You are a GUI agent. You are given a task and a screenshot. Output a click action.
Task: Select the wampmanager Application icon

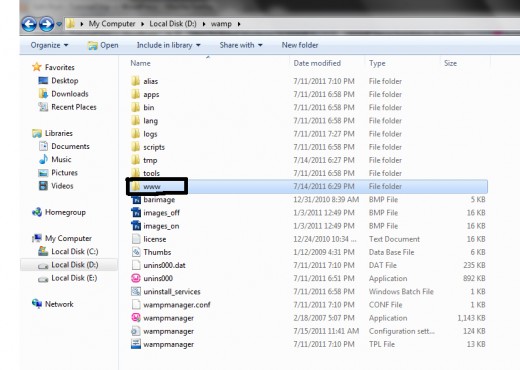[x=136, y=318]
